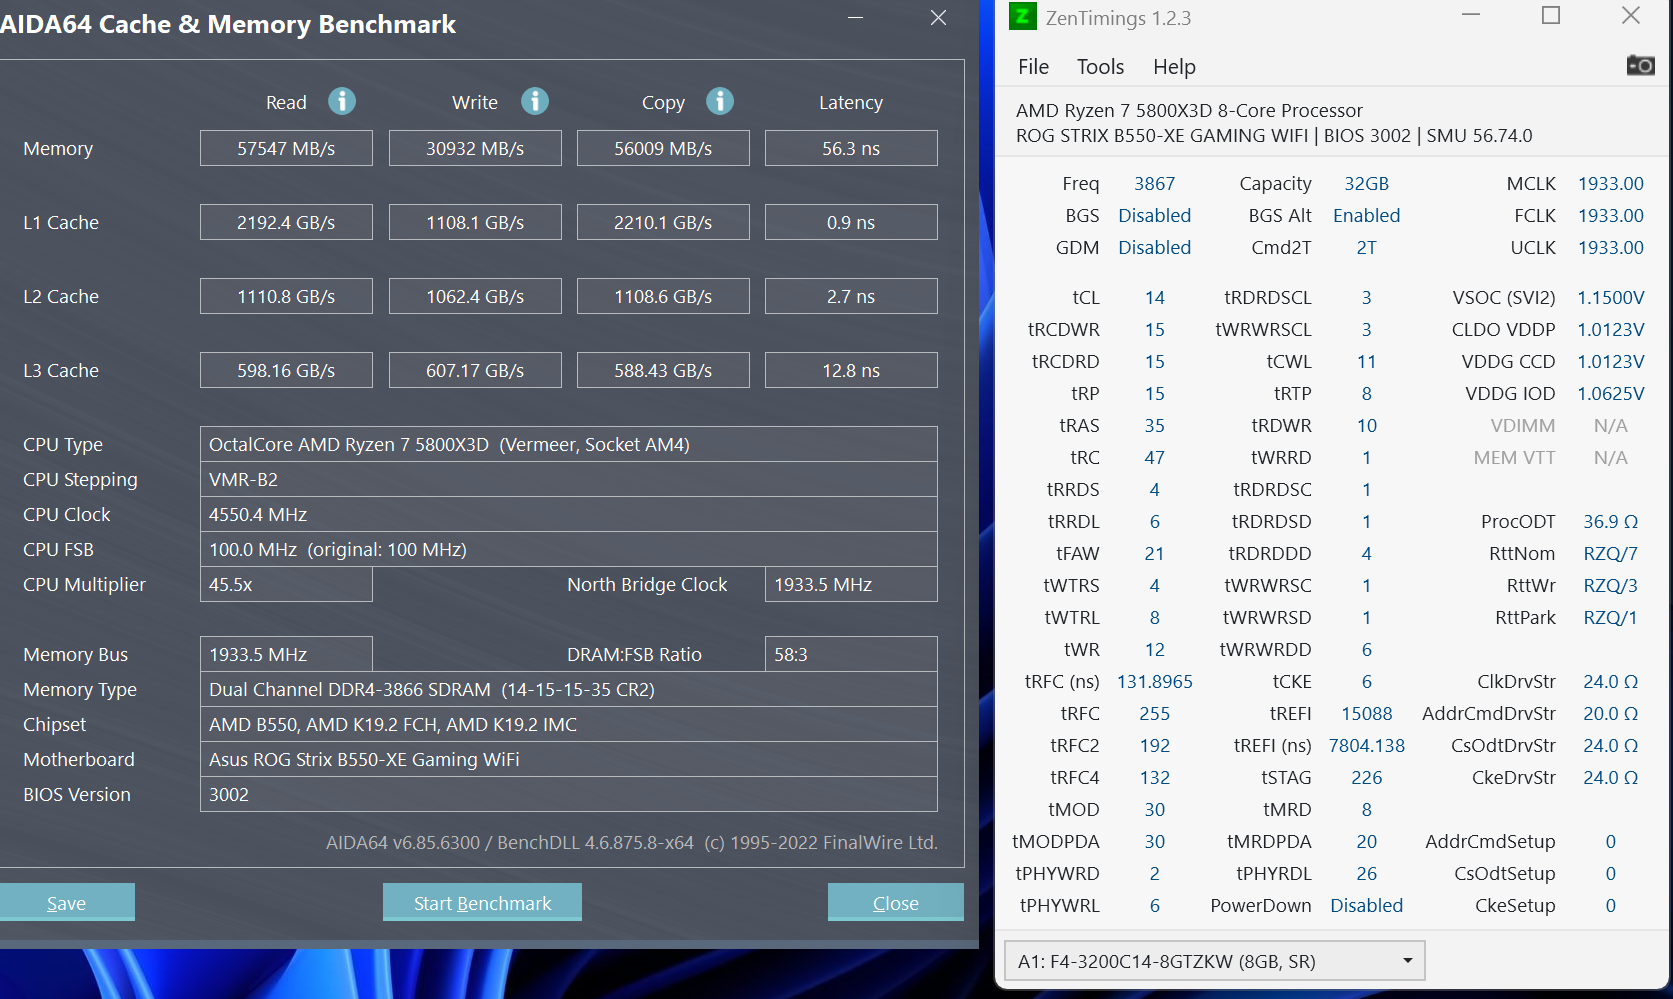The height and width of the screenshot is (999, 1673).
Task: Close the ZenTimings window
Action: 1631,15
